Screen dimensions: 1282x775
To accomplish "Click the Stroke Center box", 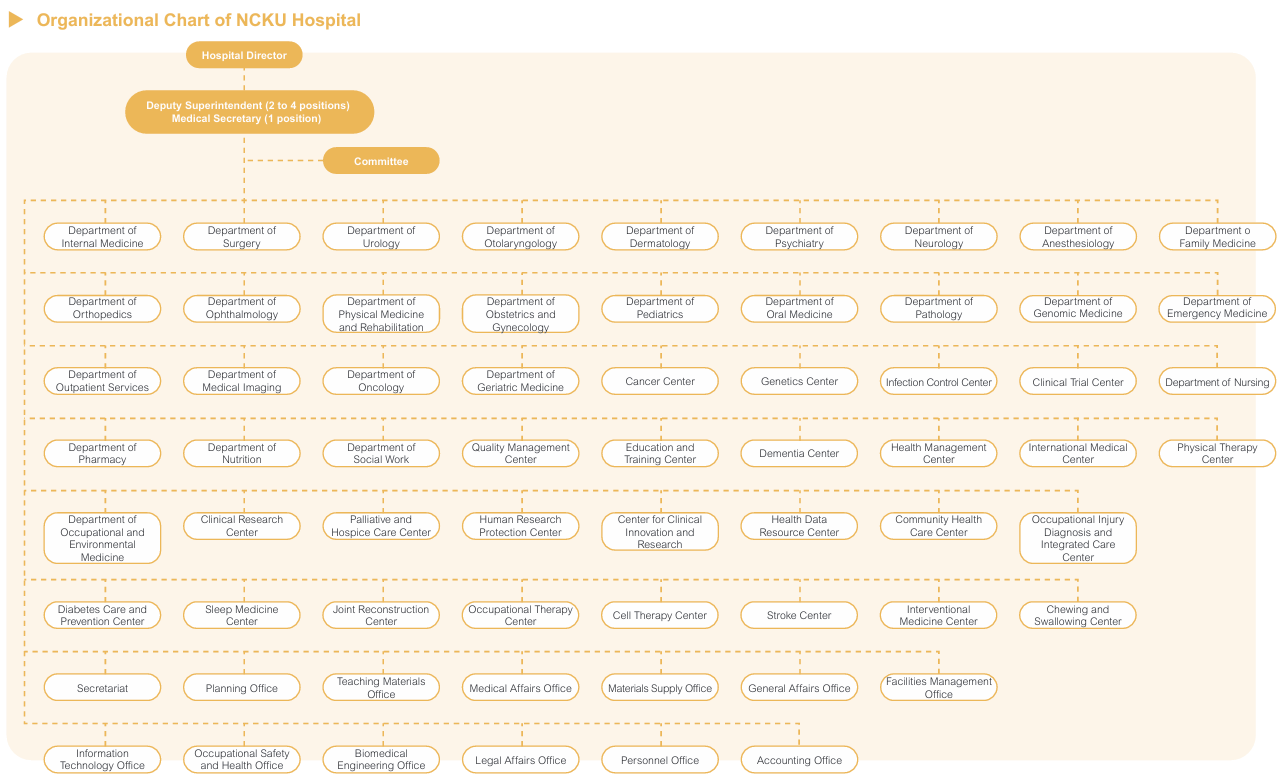I will (x=800, y=615).
